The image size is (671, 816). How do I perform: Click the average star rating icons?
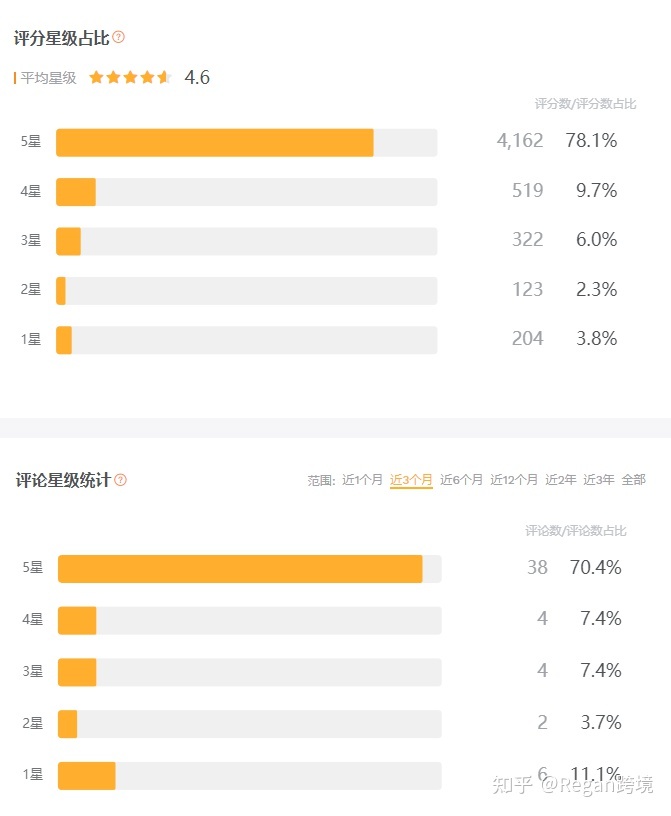point(130,78)
